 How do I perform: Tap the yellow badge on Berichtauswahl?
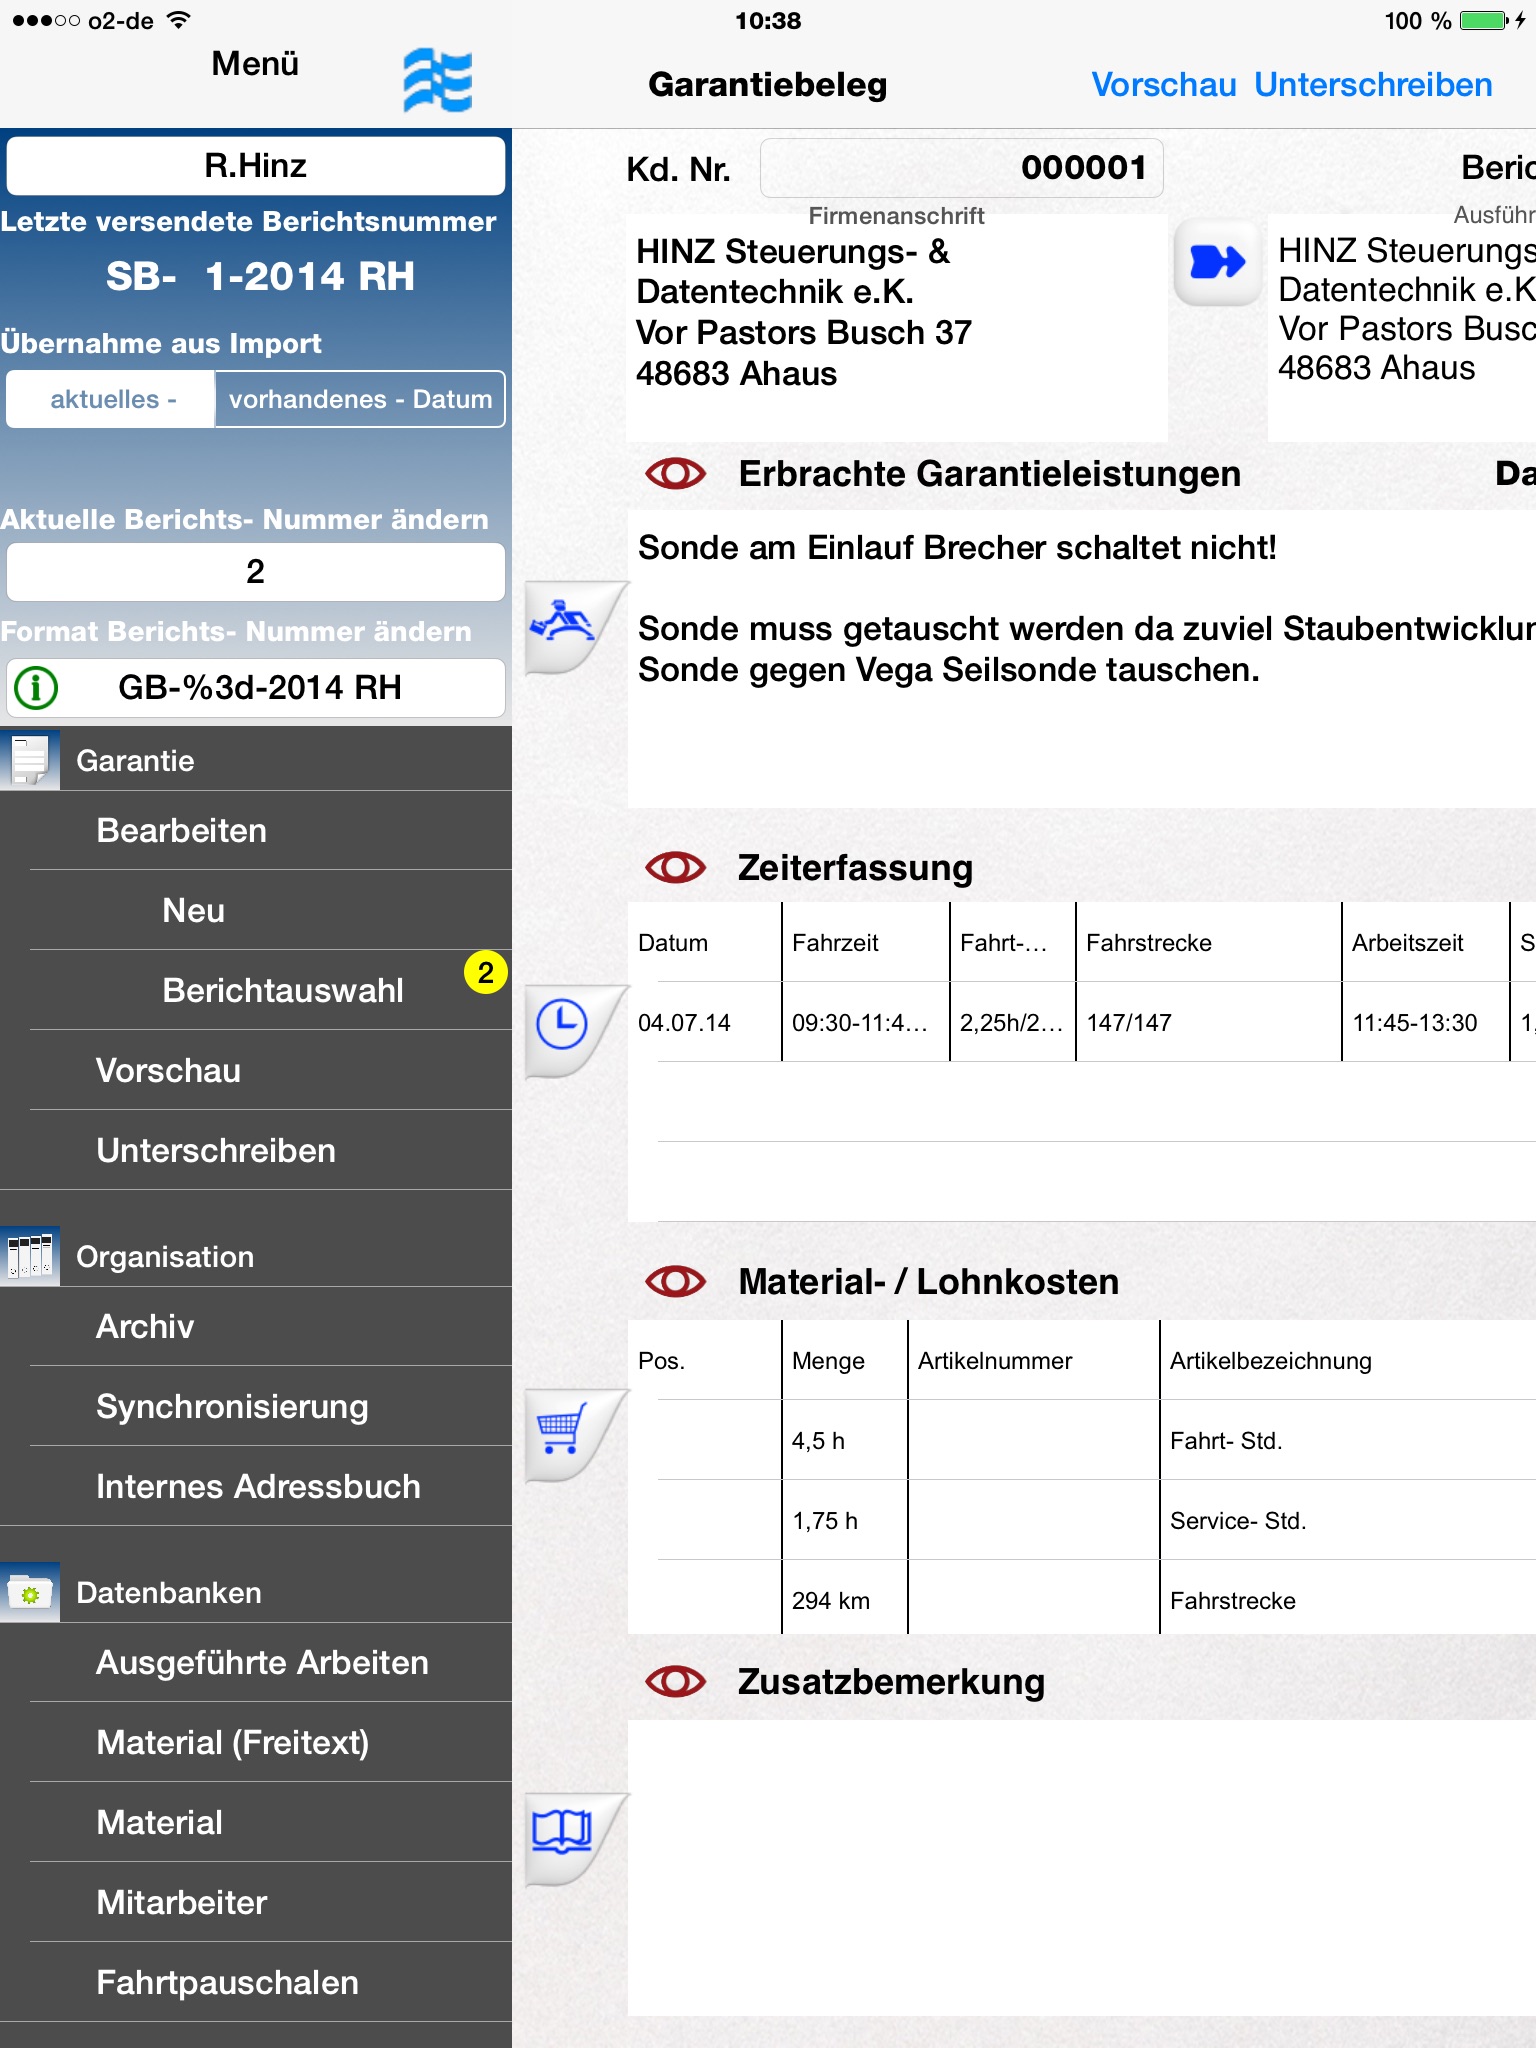486,972
